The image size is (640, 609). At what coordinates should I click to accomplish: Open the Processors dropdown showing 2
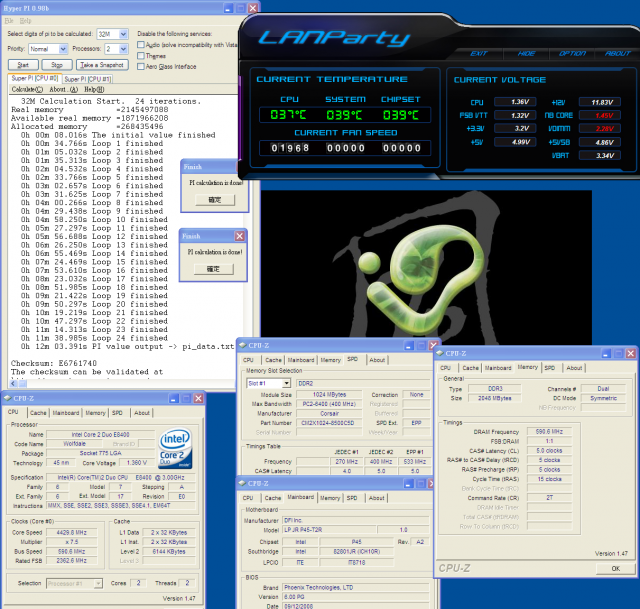tap(123, 49)
